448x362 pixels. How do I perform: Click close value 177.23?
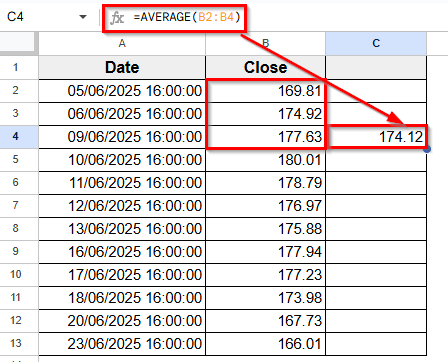[x=265, y=275]
